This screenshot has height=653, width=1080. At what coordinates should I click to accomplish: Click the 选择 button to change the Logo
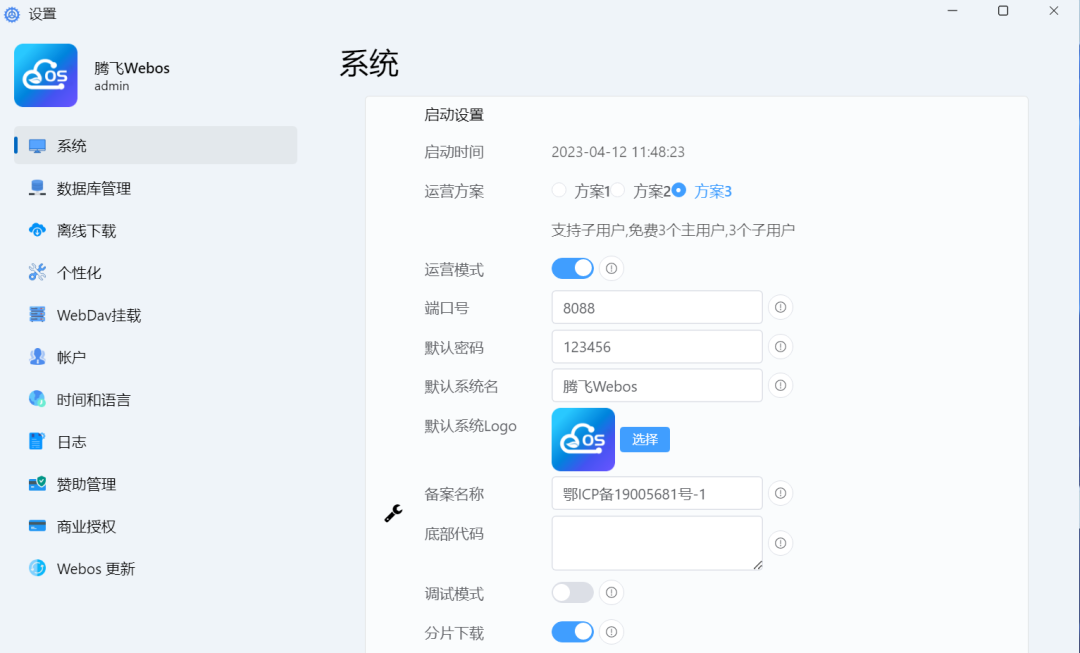(644, 439)
